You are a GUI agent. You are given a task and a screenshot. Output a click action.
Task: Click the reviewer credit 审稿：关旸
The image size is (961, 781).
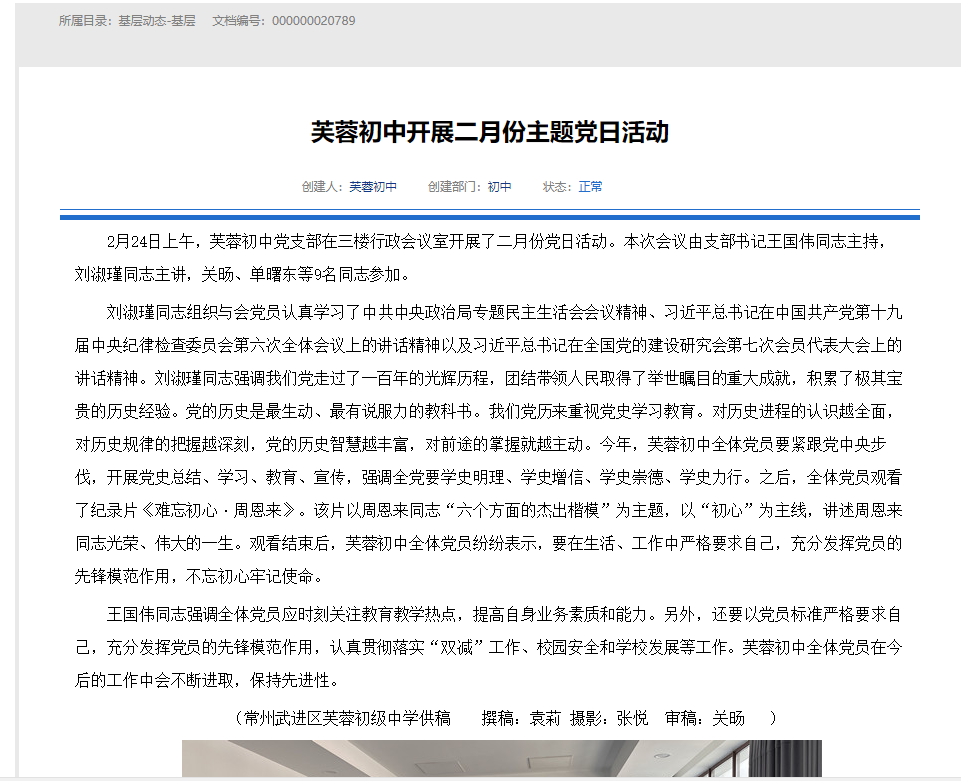click(705, 718)
